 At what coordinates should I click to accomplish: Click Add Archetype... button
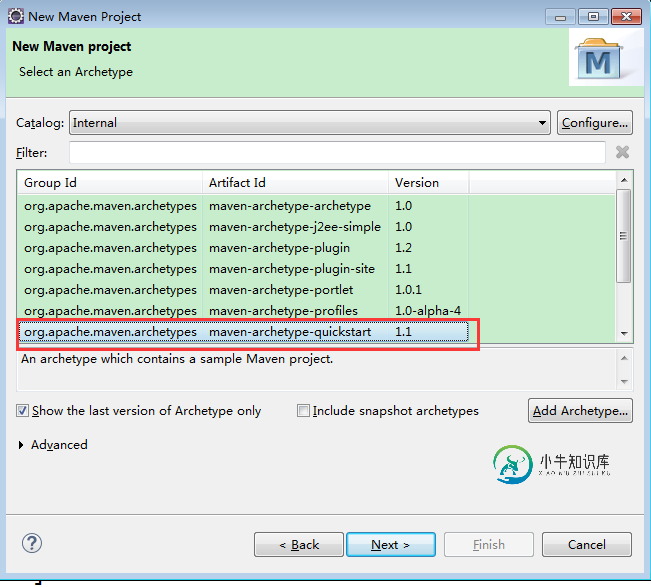tap(580, 411)
